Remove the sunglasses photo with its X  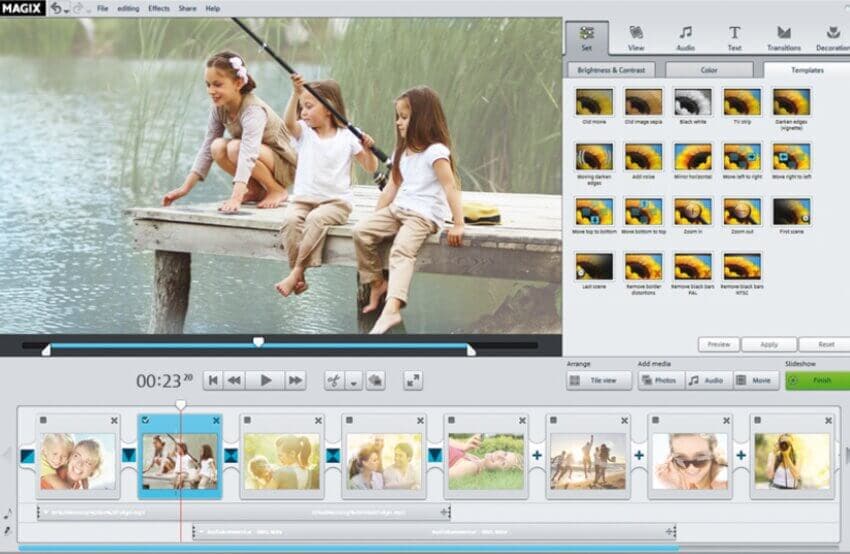click(726, 421)
